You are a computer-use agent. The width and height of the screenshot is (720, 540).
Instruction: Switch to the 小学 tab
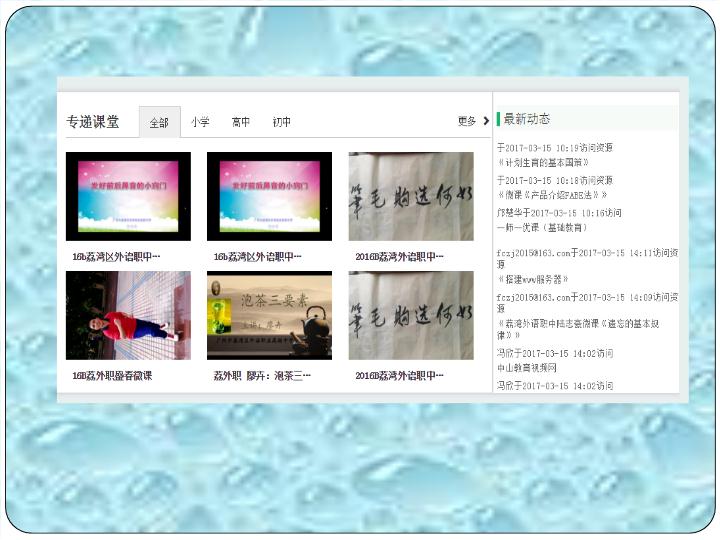click(200, 122)
